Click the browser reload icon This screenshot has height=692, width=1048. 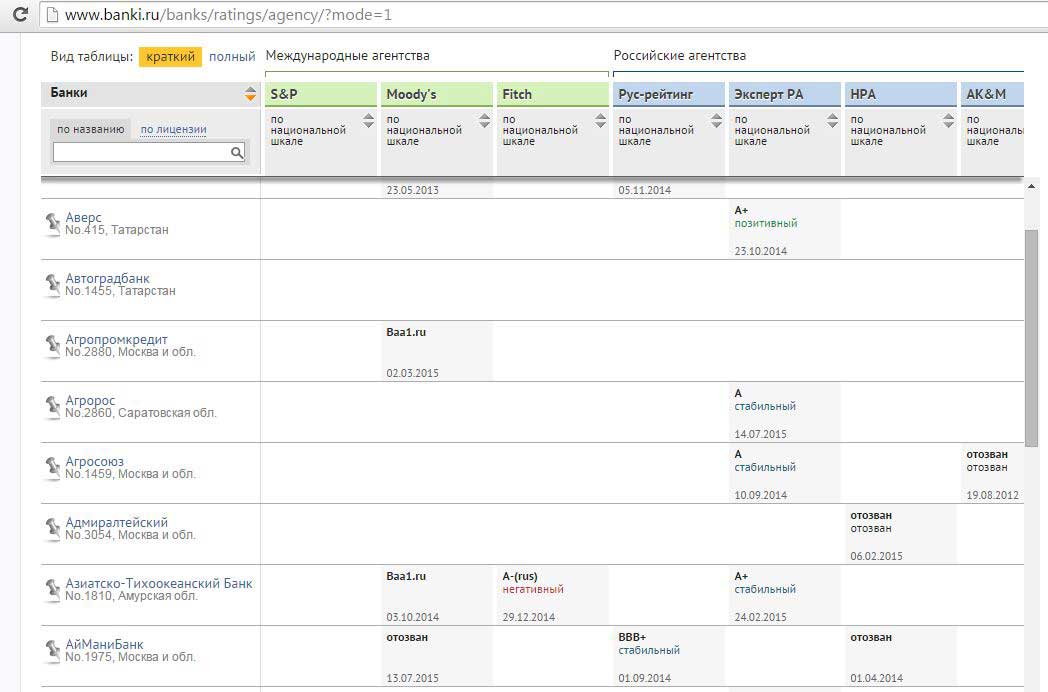pyautogui.click(x=19, y=15)
